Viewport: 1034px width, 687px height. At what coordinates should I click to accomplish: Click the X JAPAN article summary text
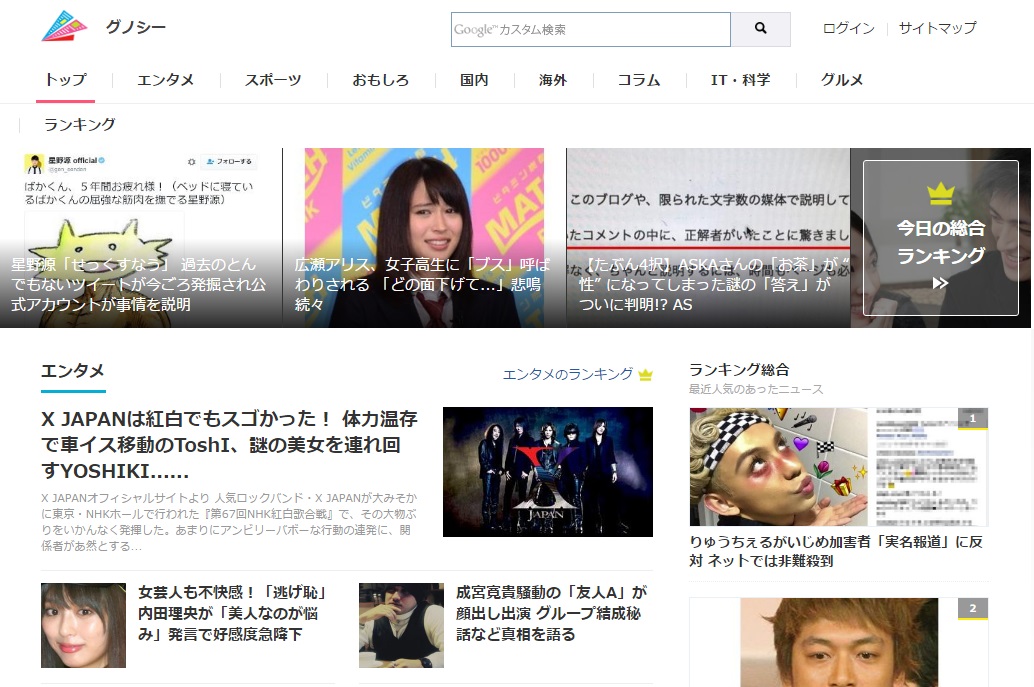229,522
